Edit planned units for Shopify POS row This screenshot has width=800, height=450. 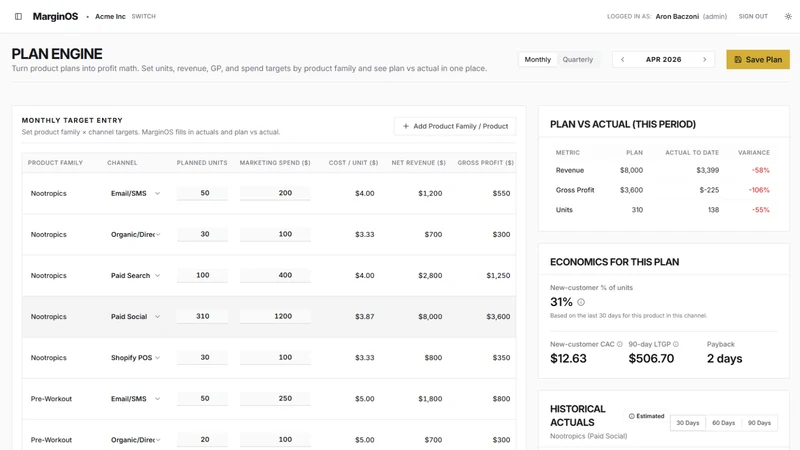203,358
